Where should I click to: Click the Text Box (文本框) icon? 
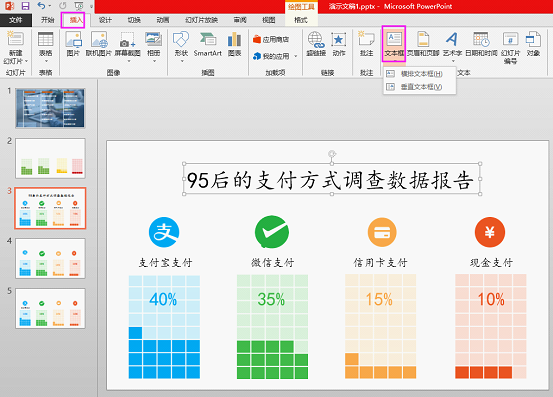click(394, 39)
